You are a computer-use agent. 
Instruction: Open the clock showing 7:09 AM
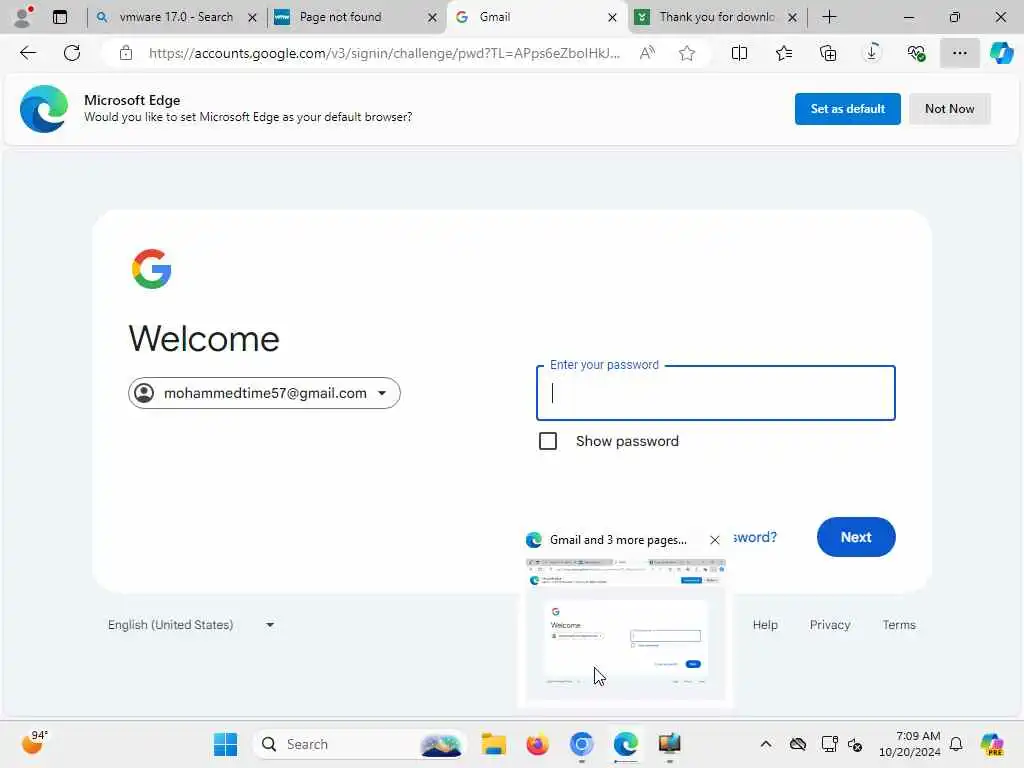point(910,744)
